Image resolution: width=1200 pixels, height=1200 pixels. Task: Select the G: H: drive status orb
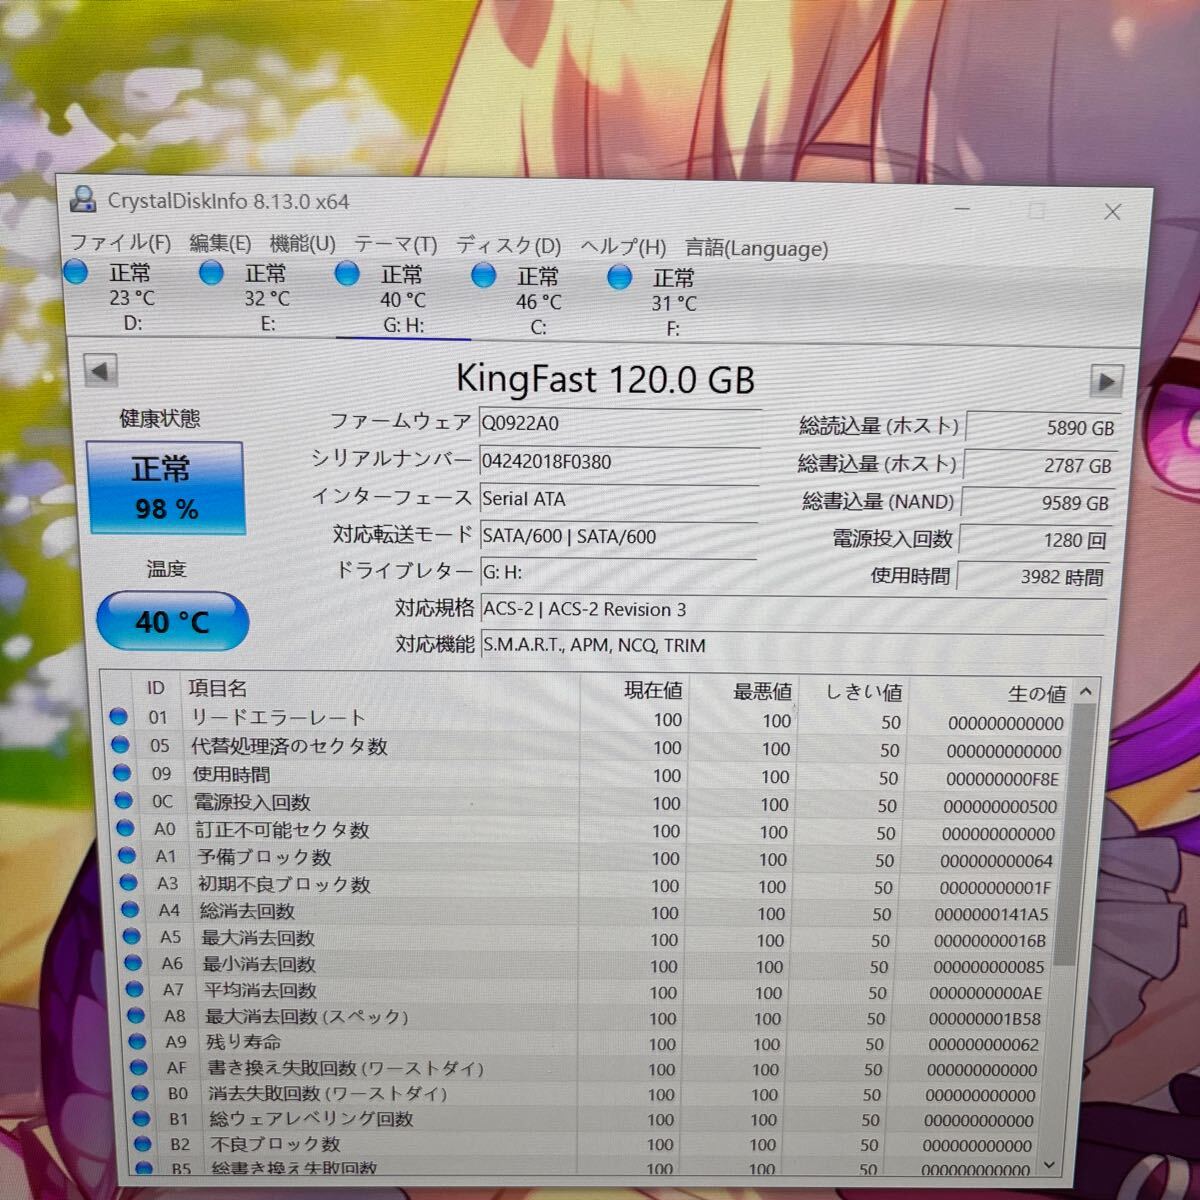347,273
